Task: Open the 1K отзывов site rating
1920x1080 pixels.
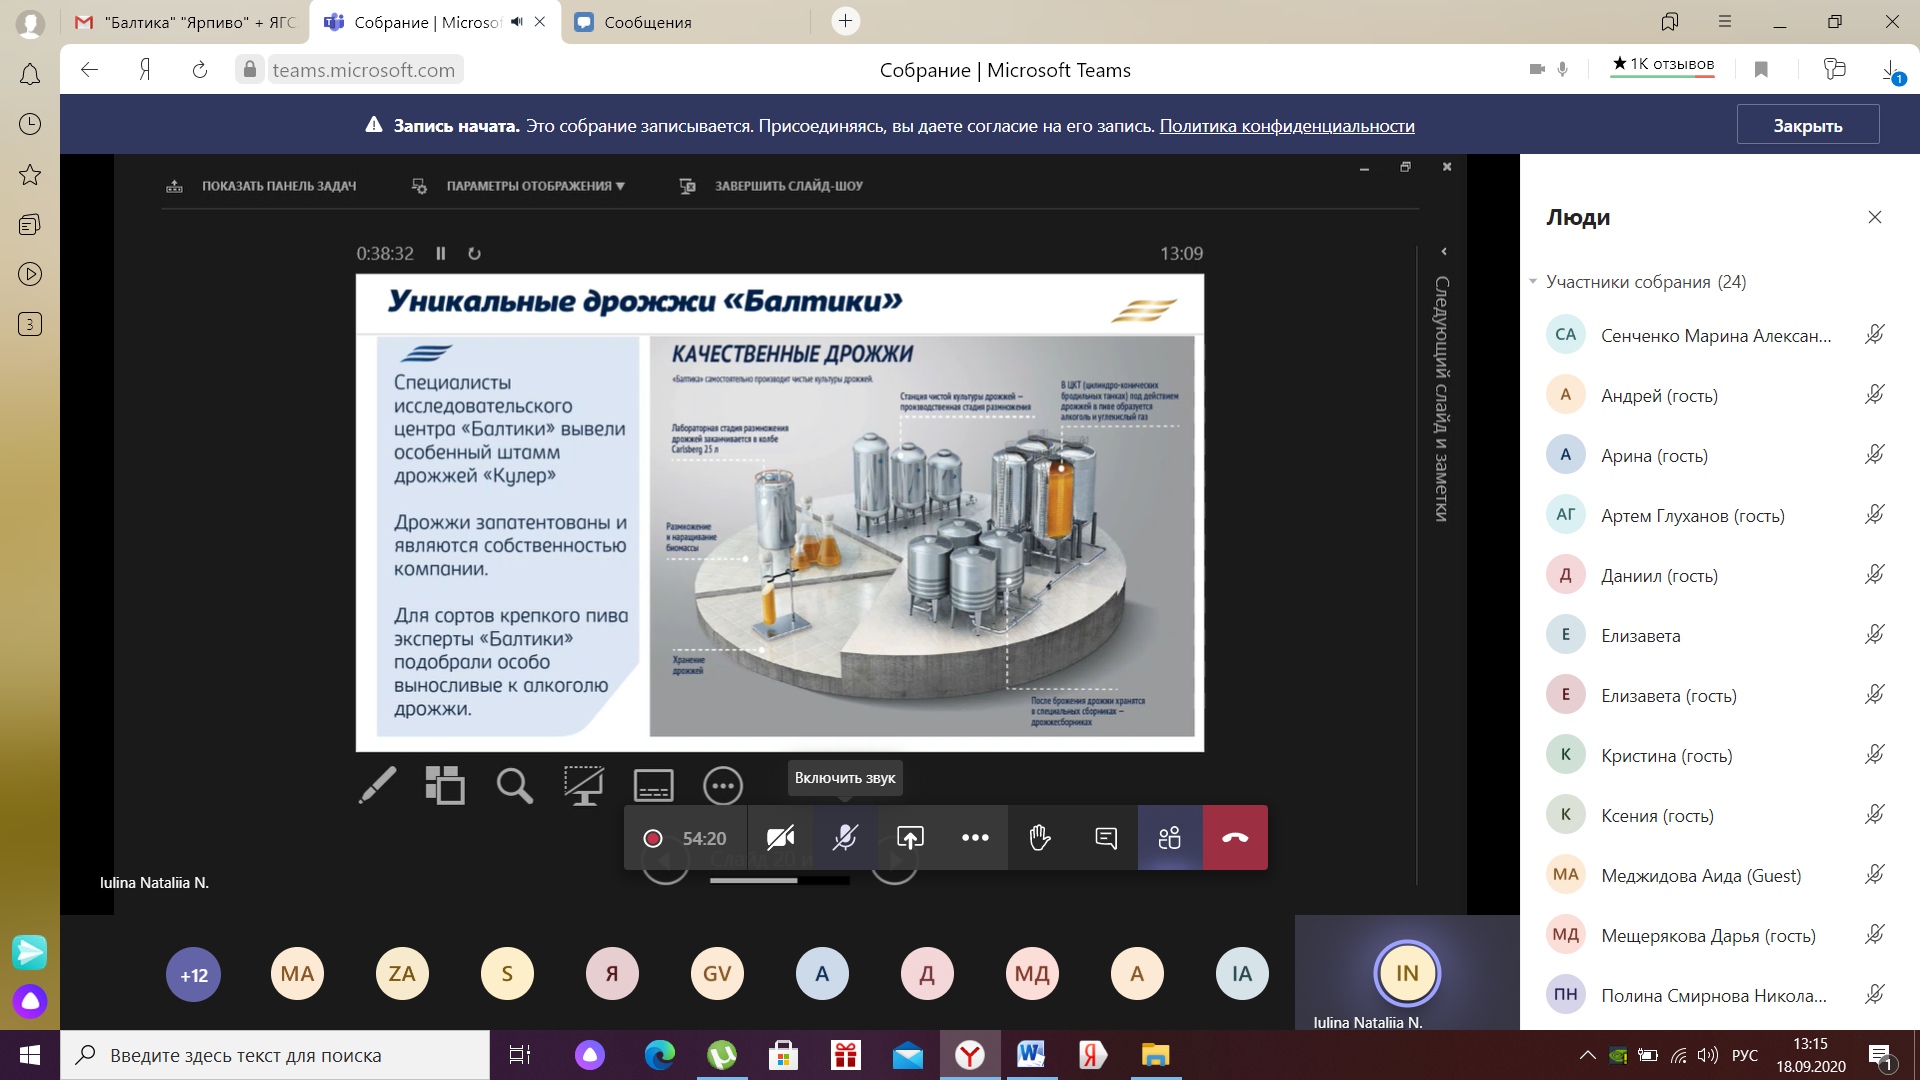Action: click(1663, 65)
